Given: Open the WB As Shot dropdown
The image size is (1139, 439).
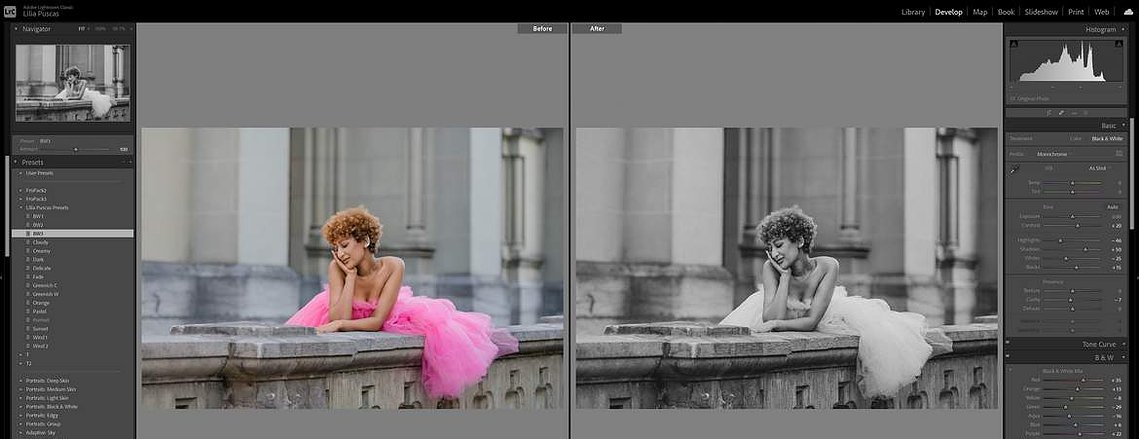Looking at the screenshot, I should [x=1098, y=168].
